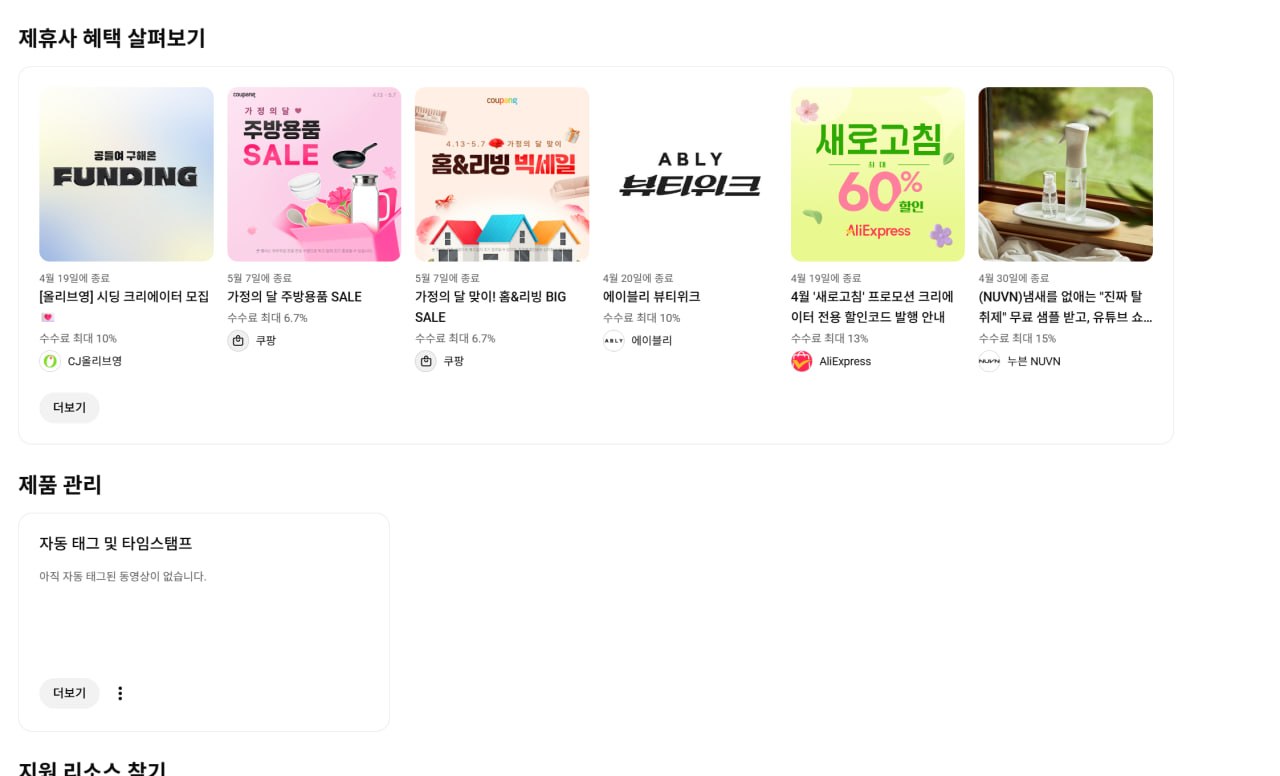1280x776 pixels.
Task: Open the ABLY 뷰티위크 thumbnail
Action: pyautogui.click(x=690, y=174)
